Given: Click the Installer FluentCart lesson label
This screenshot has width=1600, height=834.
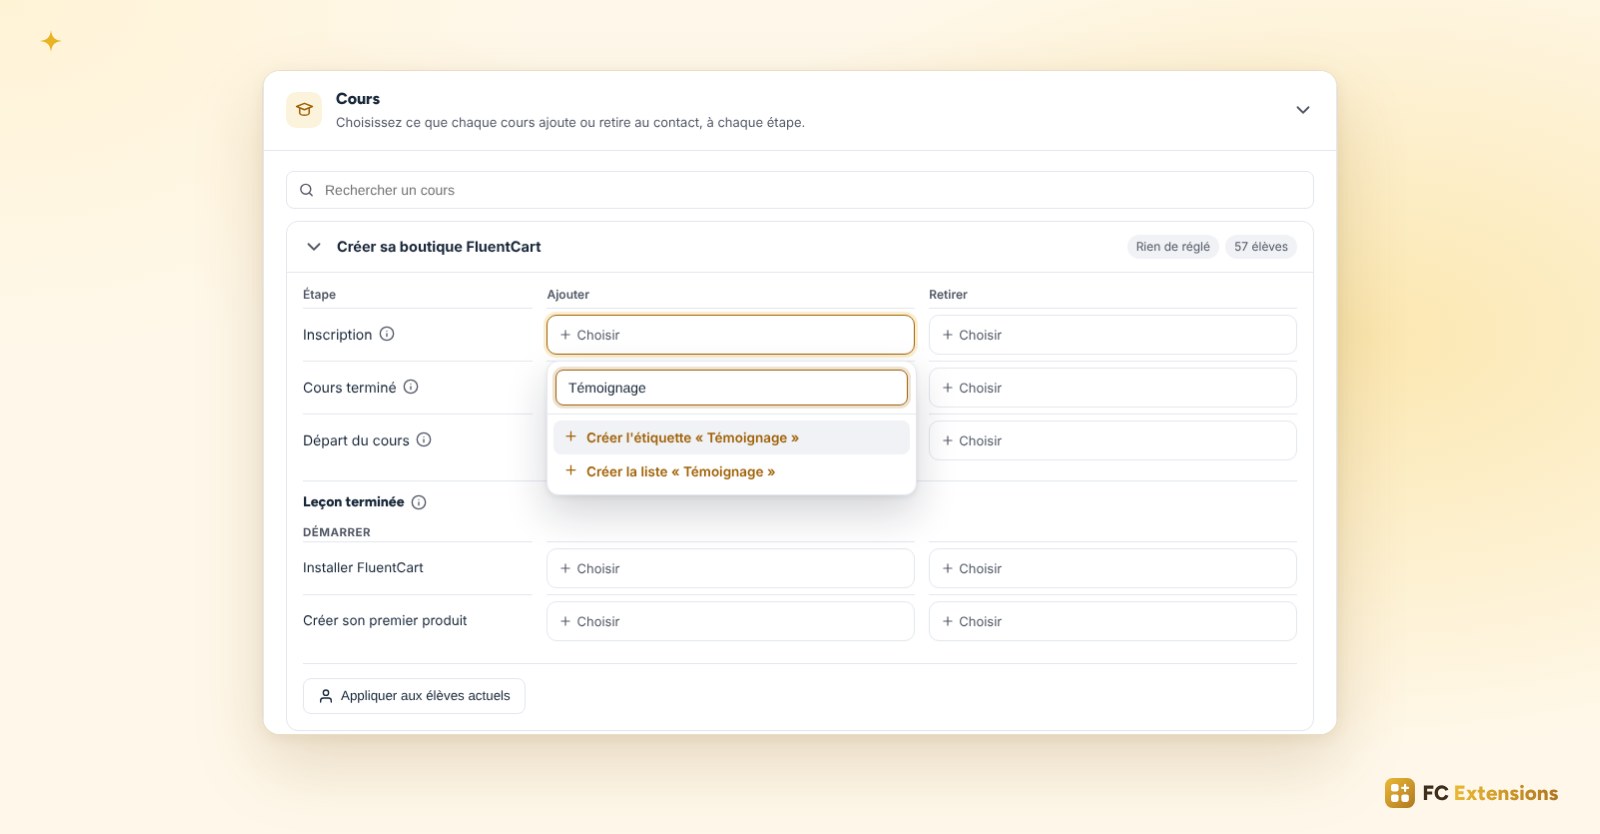Looking at the screenshot, I should click(x=363, y=567).
